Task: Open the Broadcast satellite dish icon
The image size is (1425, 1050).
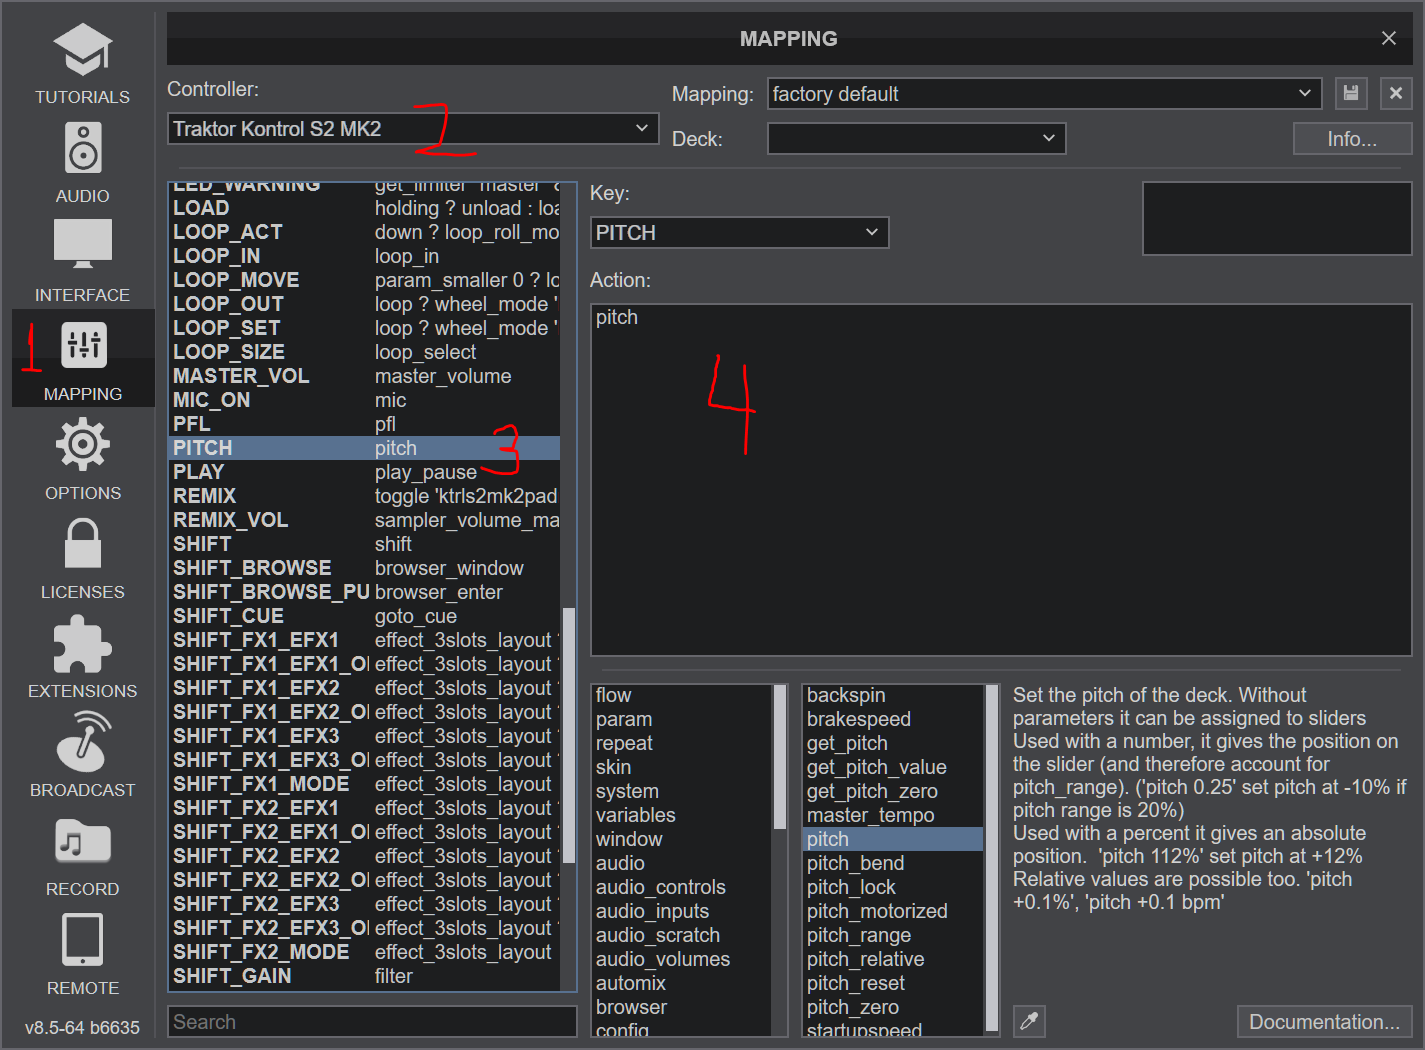Action: pos(83,741)
